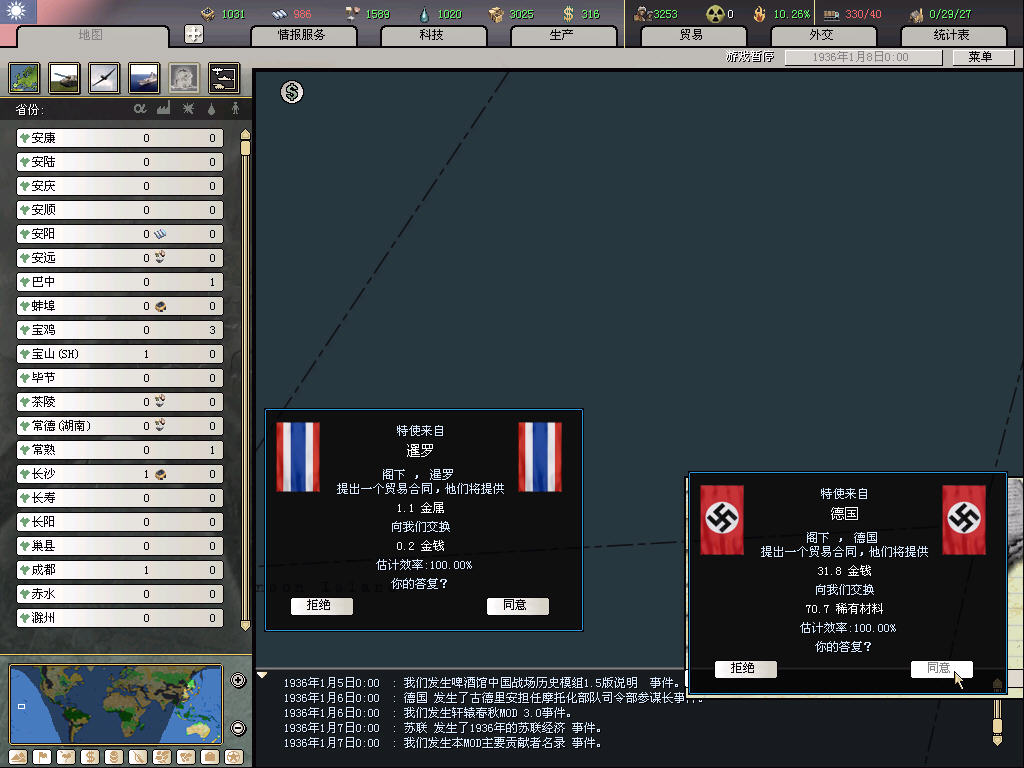This screenshot has width=1024, height=768.
Task: Open the 贸易 tab
Action: (692, 35)
